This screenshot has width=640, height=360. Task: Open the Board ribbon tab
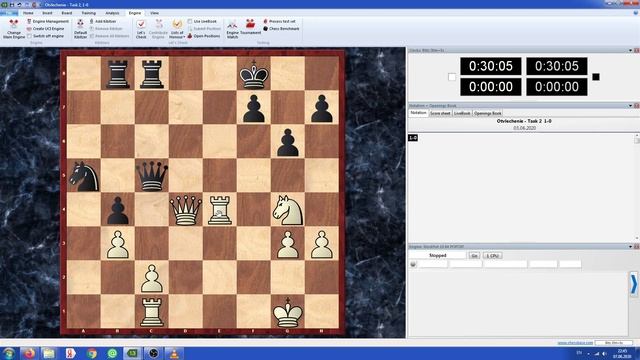67,13
